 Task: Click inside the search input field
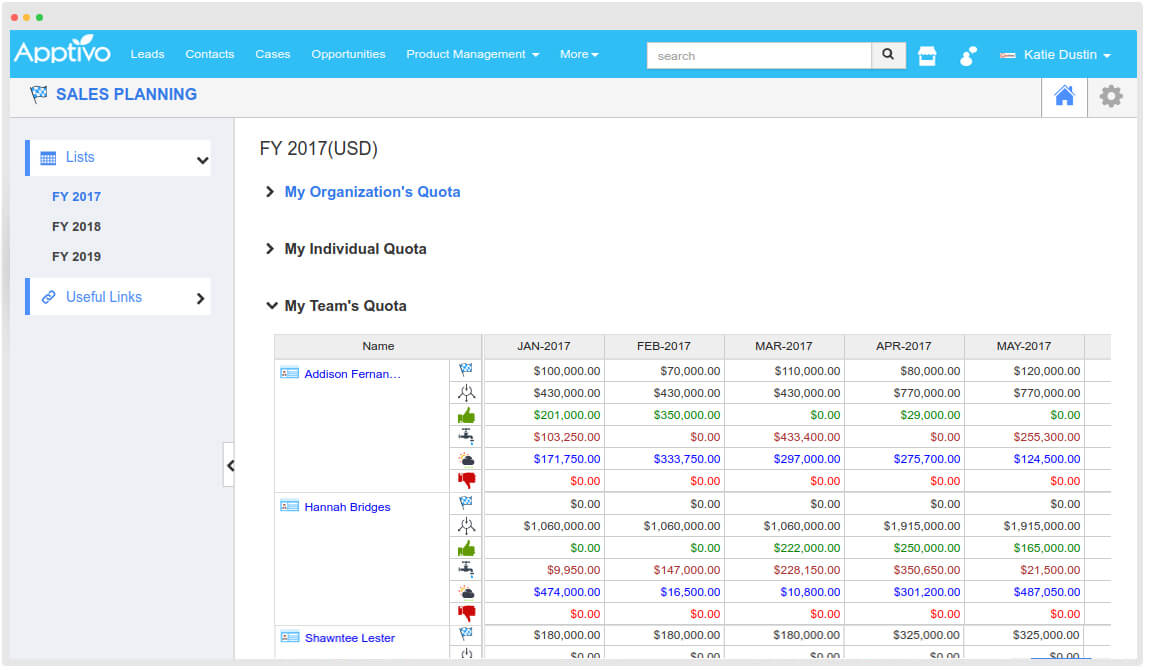[x=759, y=56]
